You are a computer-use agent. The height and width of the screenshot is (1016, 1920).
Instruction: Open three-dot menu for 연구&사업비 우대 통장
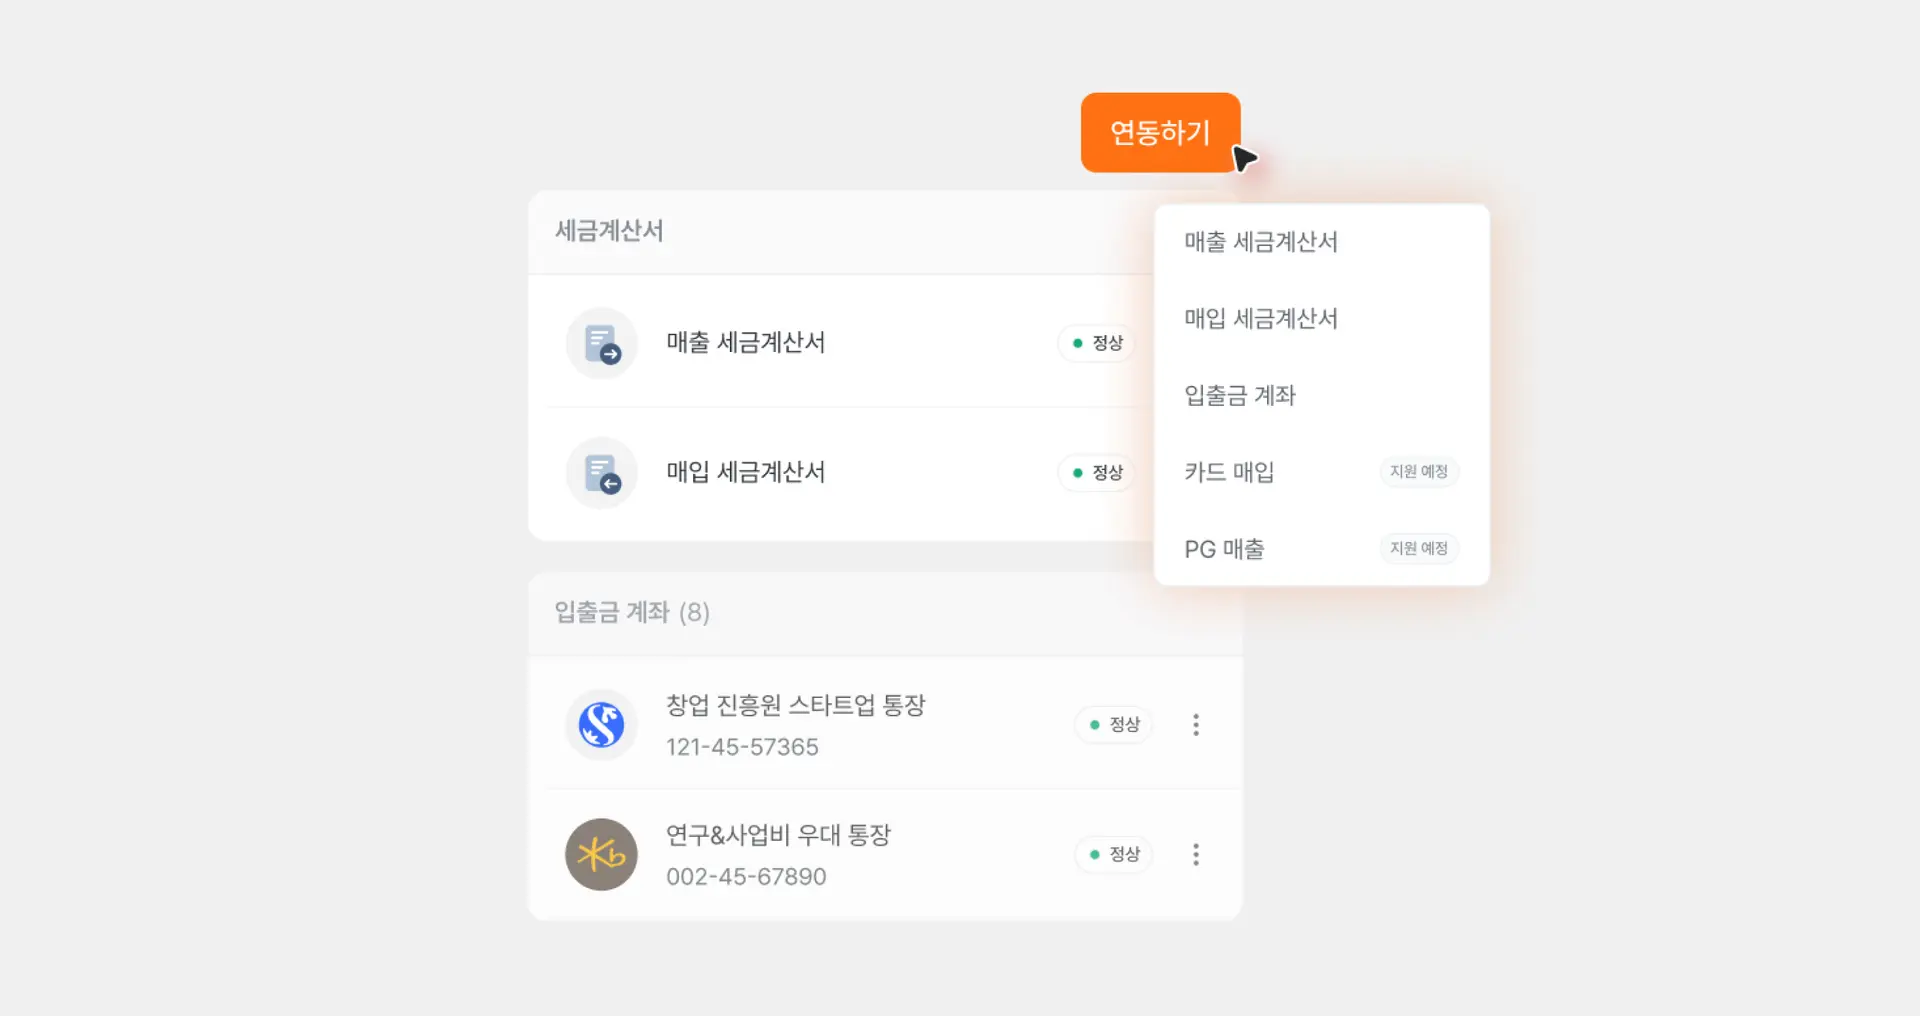pos(1196,854)
